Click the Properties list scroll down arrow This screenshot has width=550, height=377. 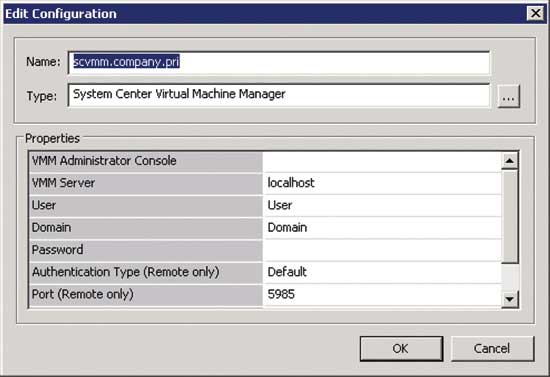pos(510,299)
